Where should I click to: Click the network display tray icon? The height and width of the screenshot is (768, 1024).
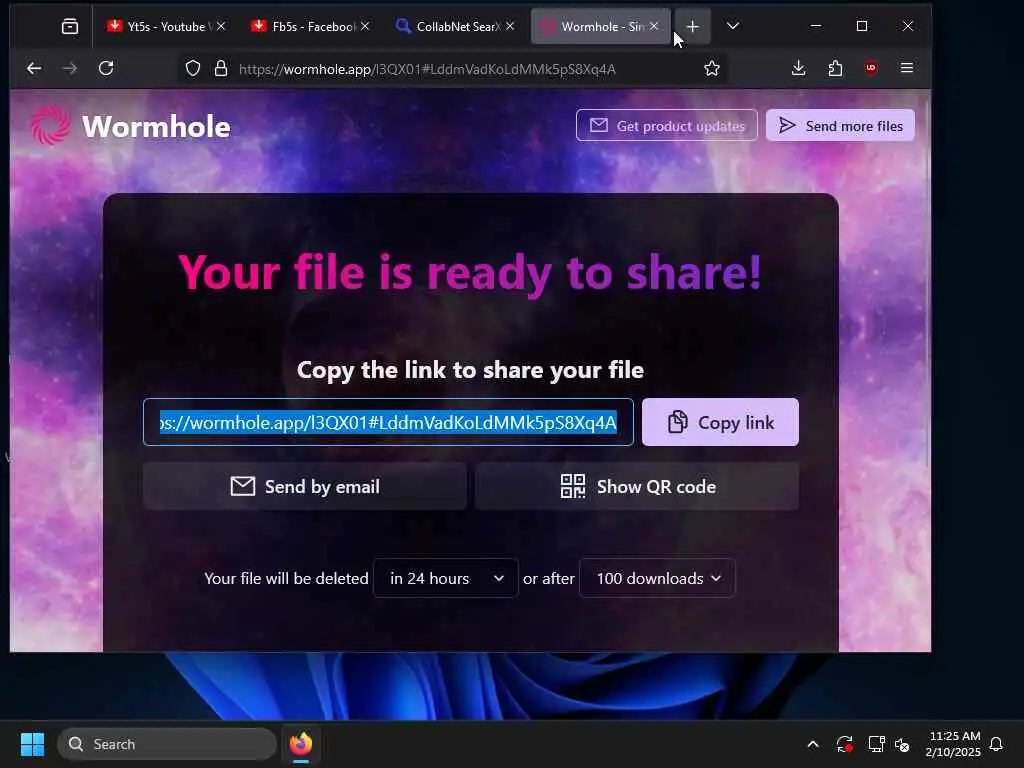click(876, 744)
